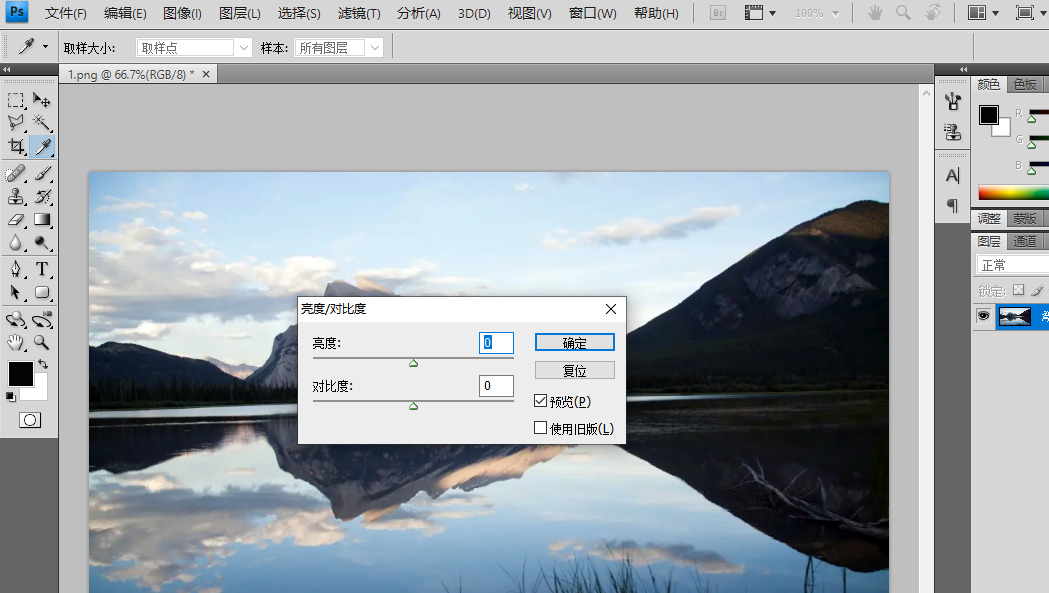1049x593 pixels.
Task: Hide the layer using the eye icon
Action: pos(984,316)
